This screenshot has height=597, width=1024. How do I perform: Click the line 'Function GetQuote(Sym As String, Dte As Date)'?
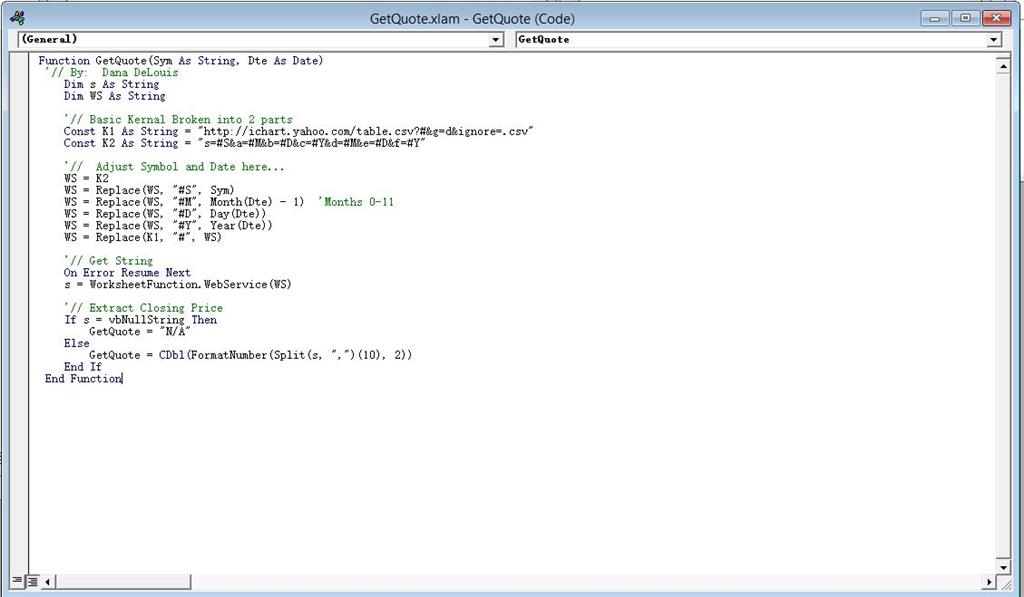[181, 61]
